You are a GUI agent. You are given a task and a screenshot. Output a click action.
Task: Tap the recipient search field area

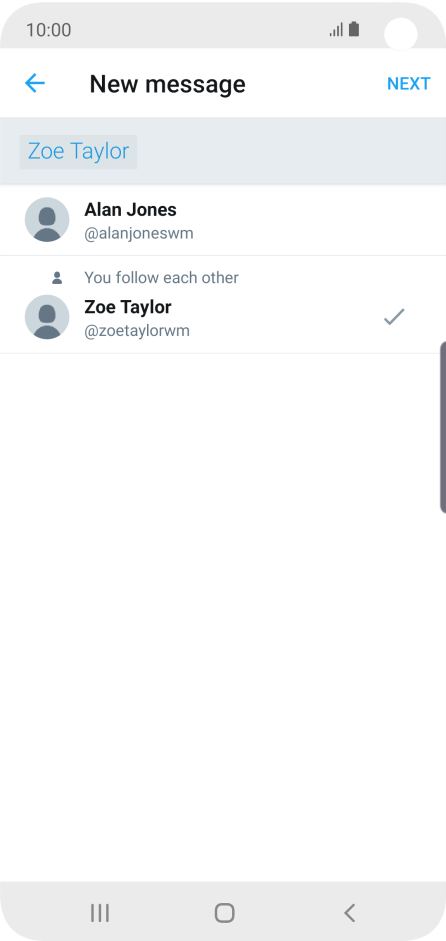223,151
